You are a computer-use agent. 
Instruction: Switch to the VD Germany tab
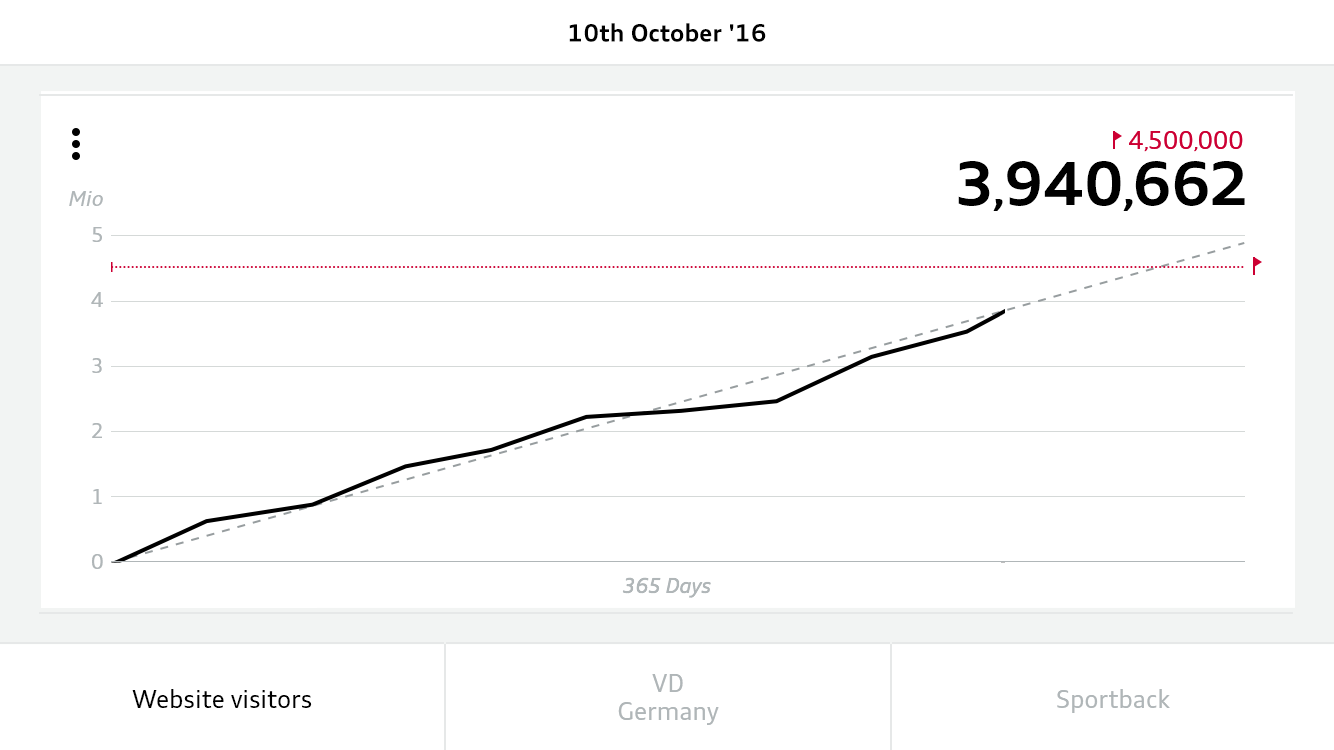click(667, 698)
